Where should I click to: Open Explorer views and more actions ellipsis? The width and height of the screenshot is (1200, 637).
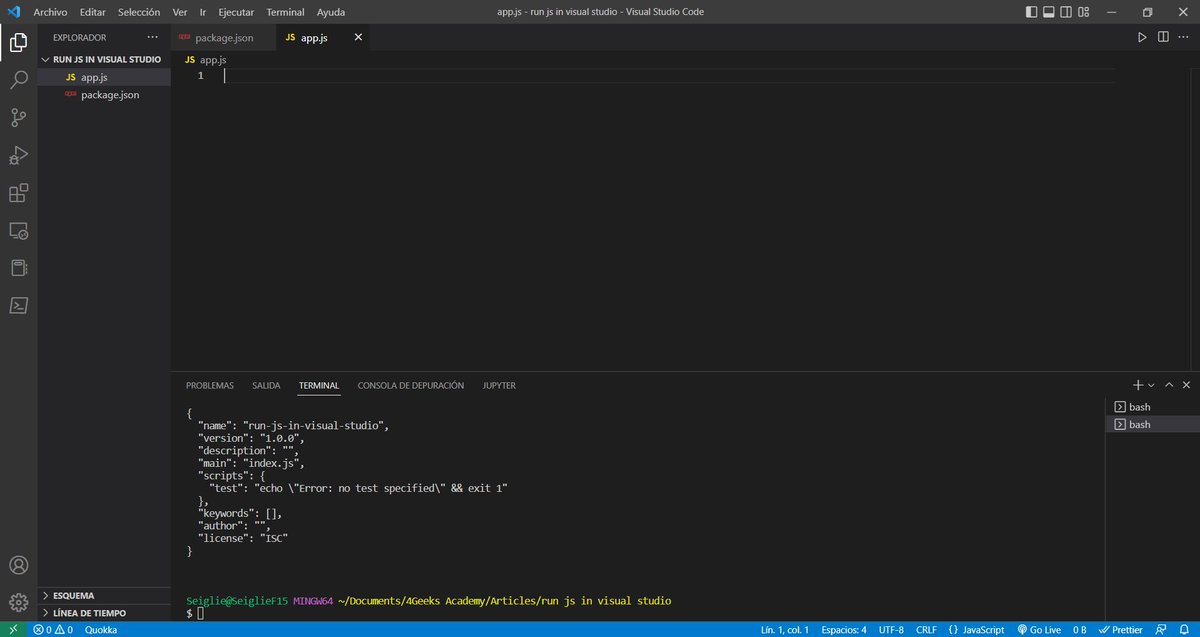(x=153, y=38)
